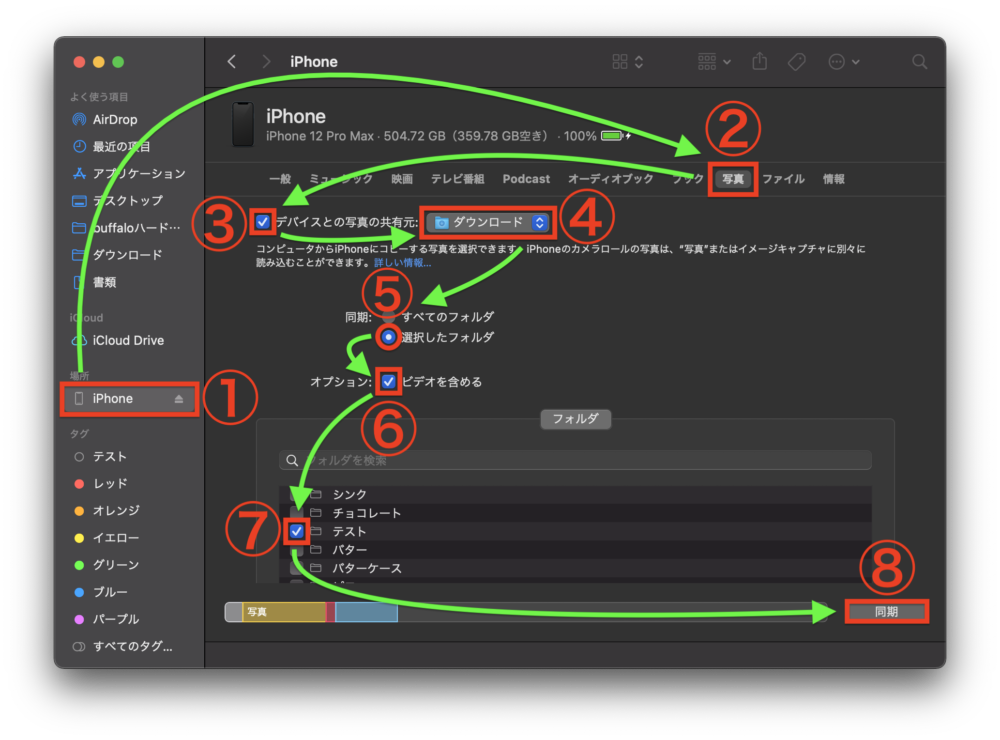Filter by the イエロー tag

107,538
